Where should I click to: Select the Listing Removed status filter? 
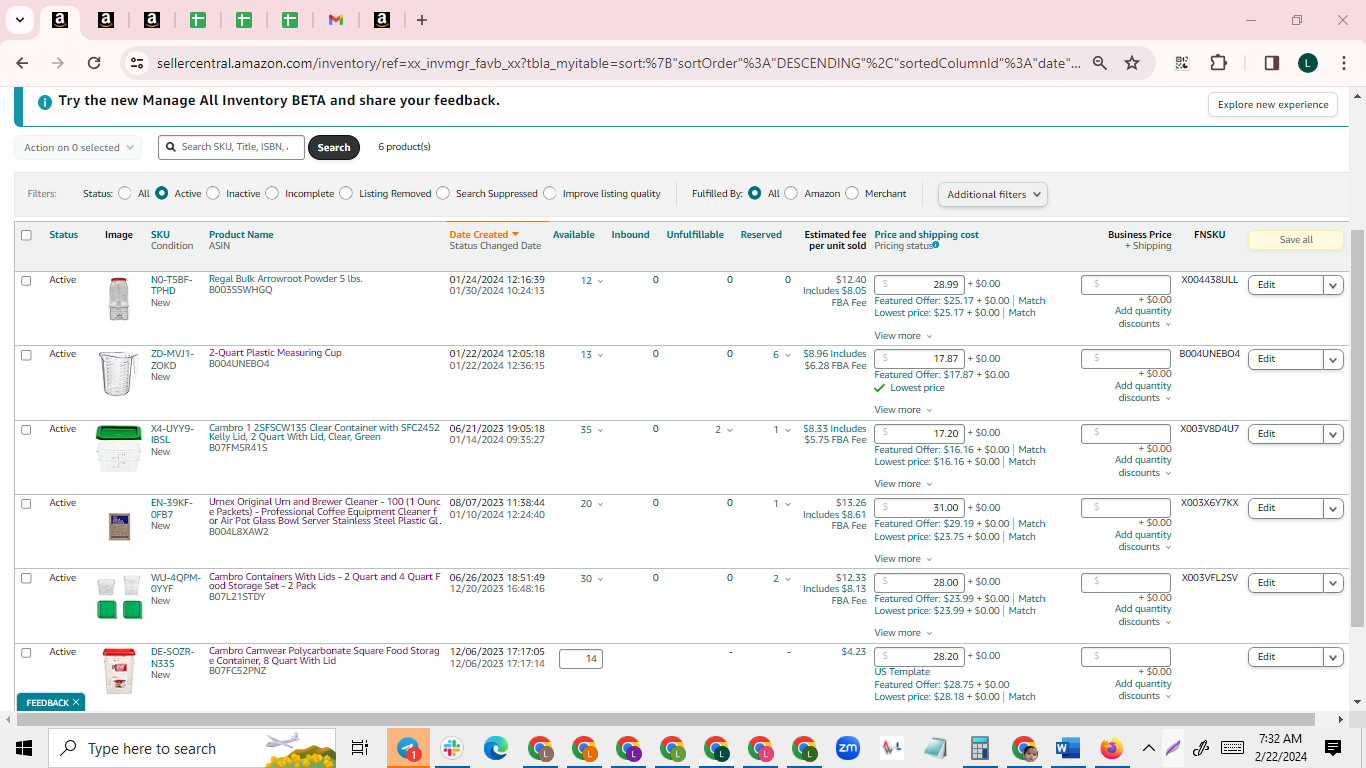click(346, 193)
